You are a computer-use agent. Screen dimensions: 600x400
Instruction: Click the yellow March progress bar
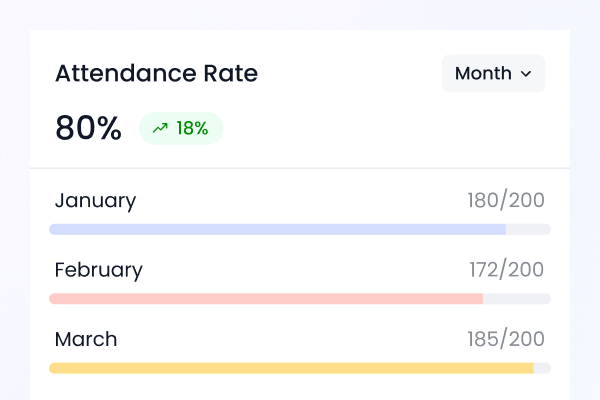291,368
